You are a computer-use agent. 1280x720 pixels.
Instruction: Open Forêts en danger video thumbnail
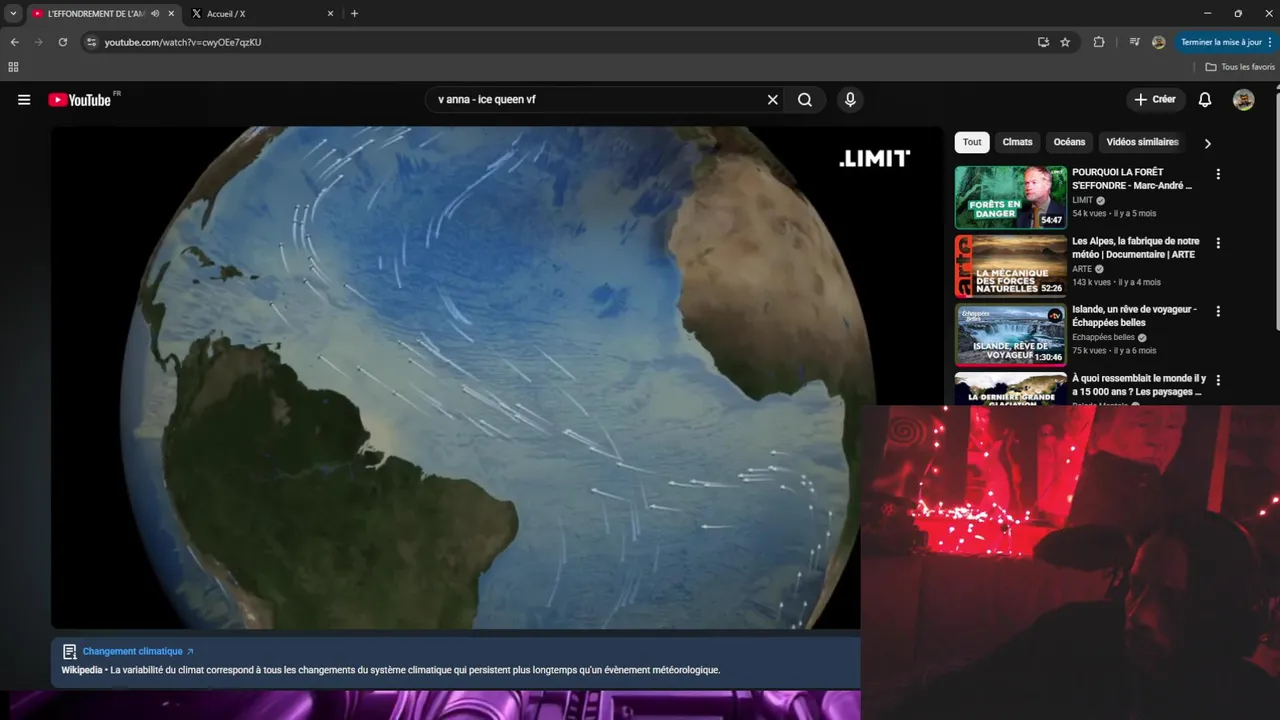[x=1010, y=197]
